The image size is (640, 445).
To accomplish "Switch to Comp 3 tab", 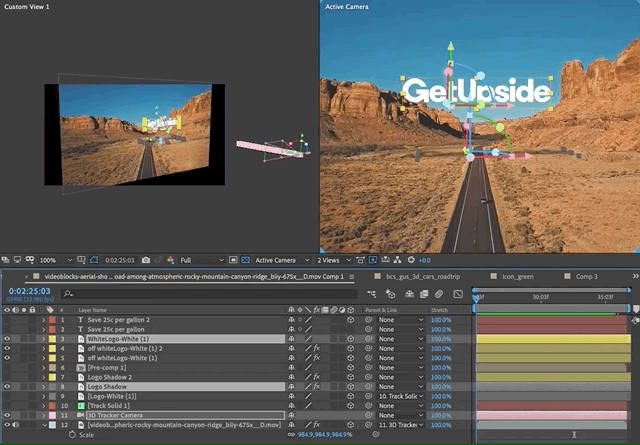I will click(x=587, y=276).
